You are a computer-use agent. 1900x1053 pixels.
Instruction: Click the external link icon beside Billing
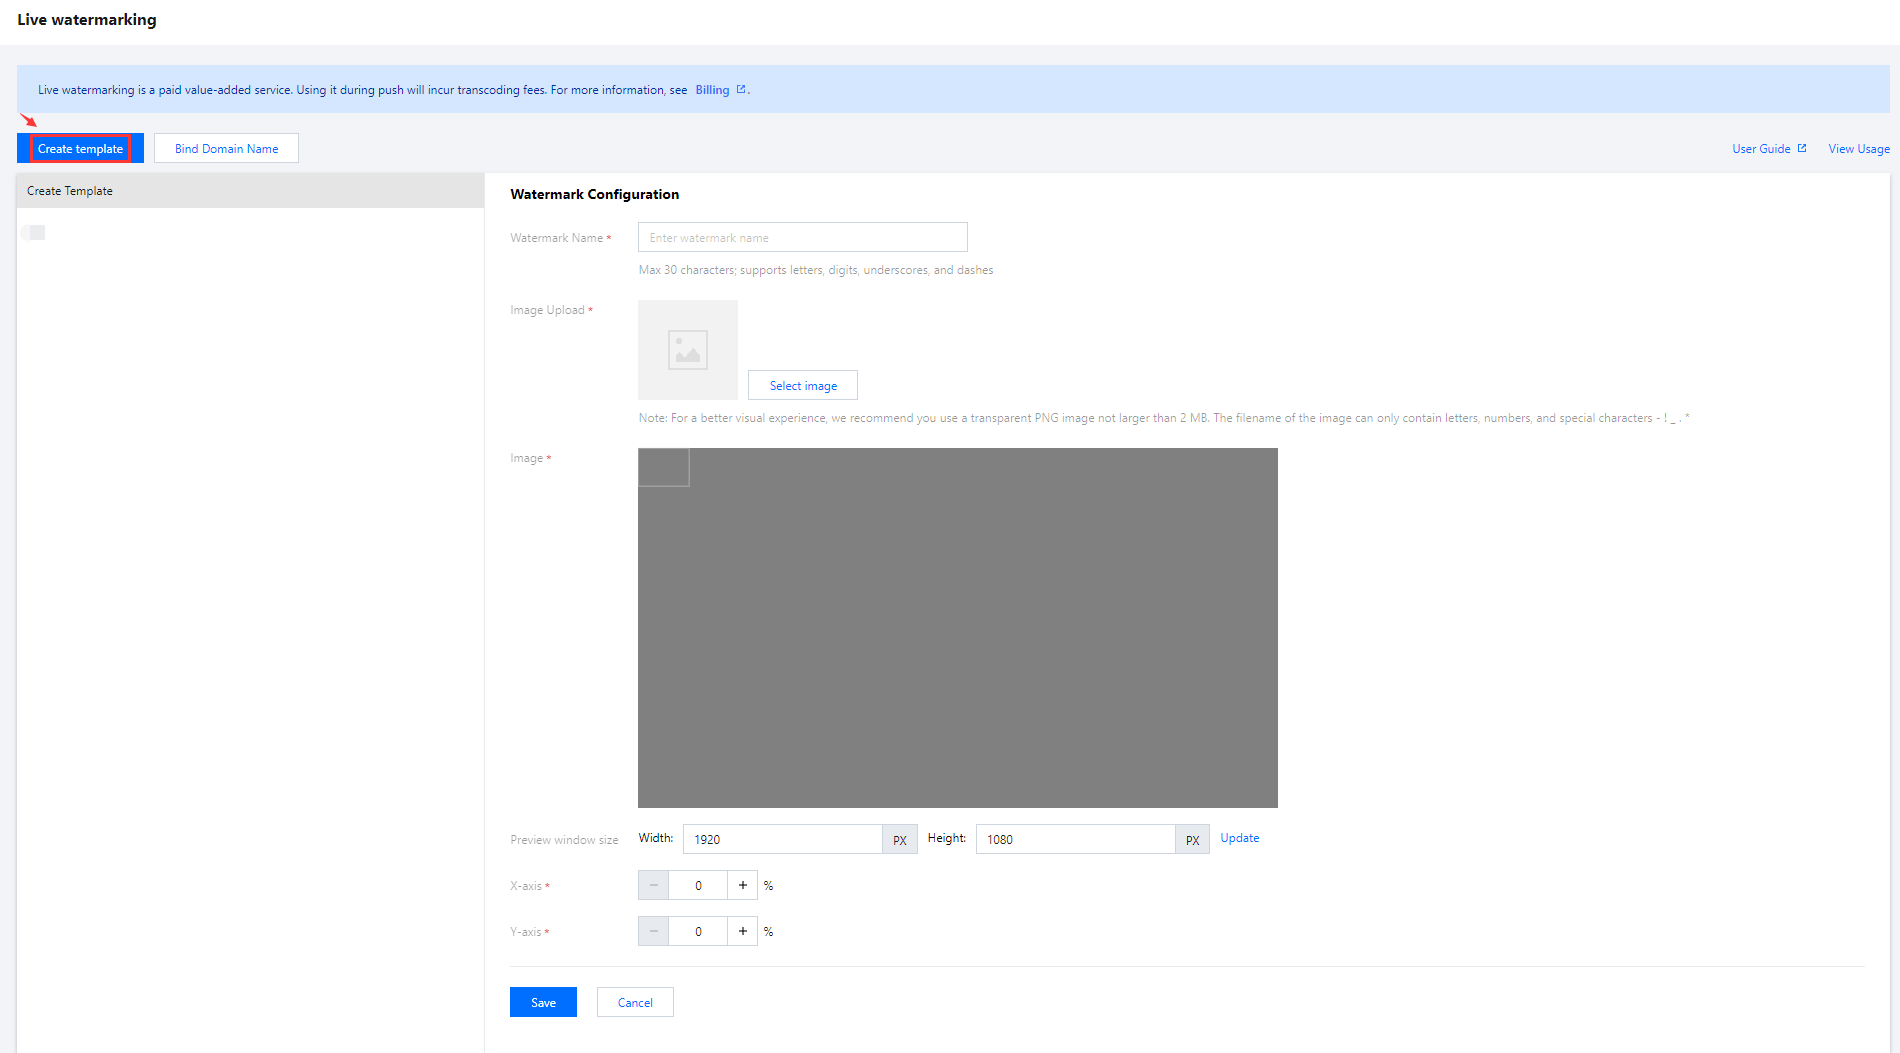coord(741,89)
